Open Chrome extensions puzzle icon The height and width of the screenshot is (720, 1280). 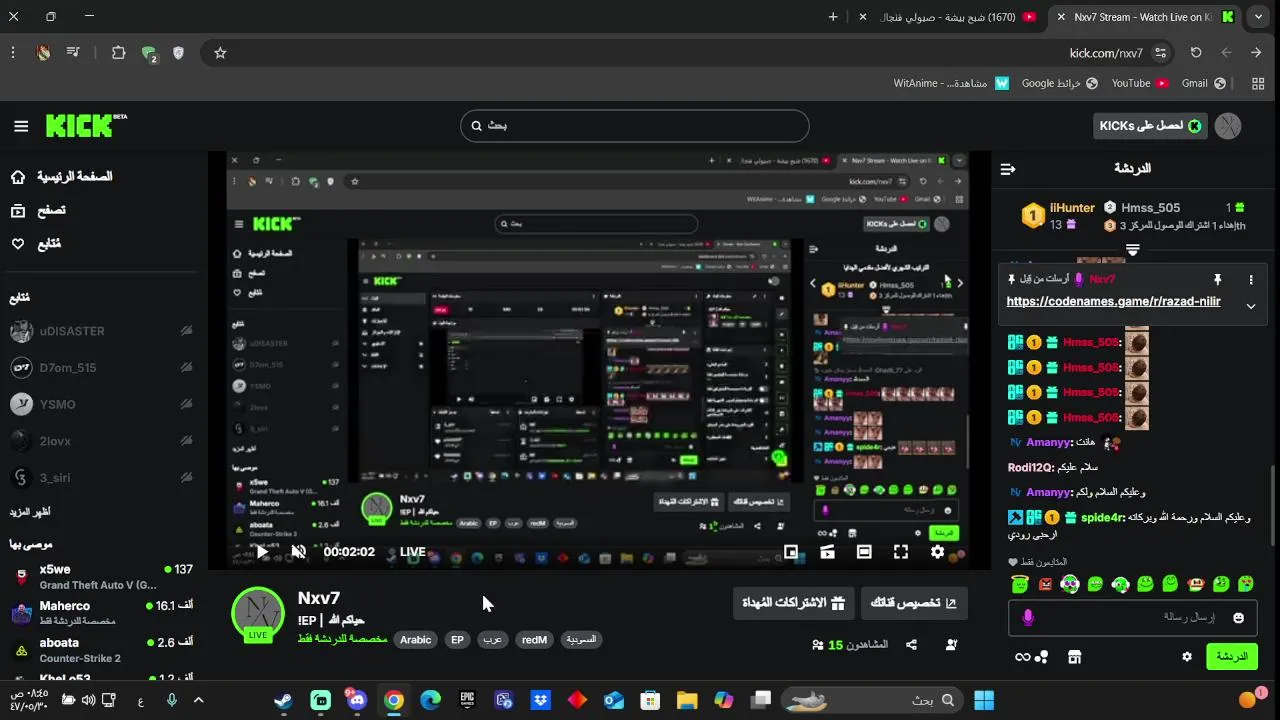click(118, 53)
